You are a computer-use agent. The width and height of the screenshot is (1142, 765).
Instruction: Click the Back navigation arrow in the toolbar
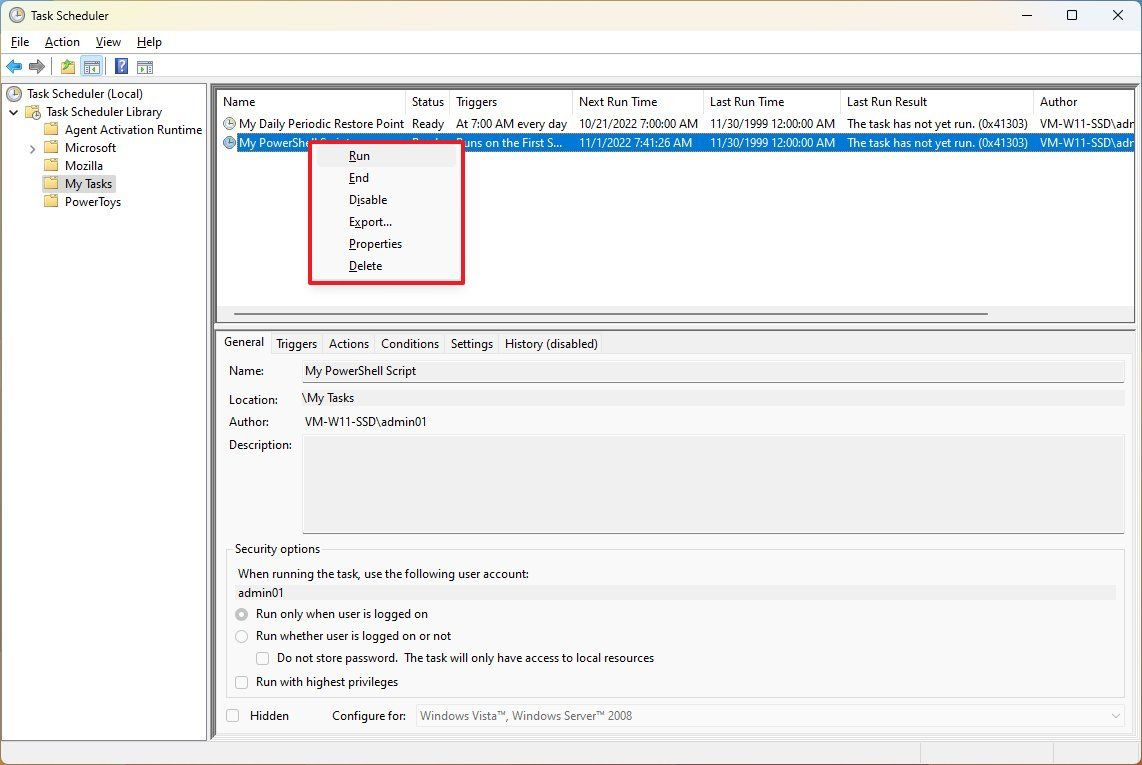14,66
